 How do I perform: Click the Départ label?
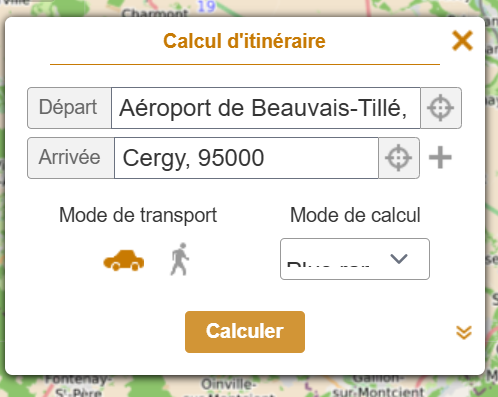[x=69, y=108]
